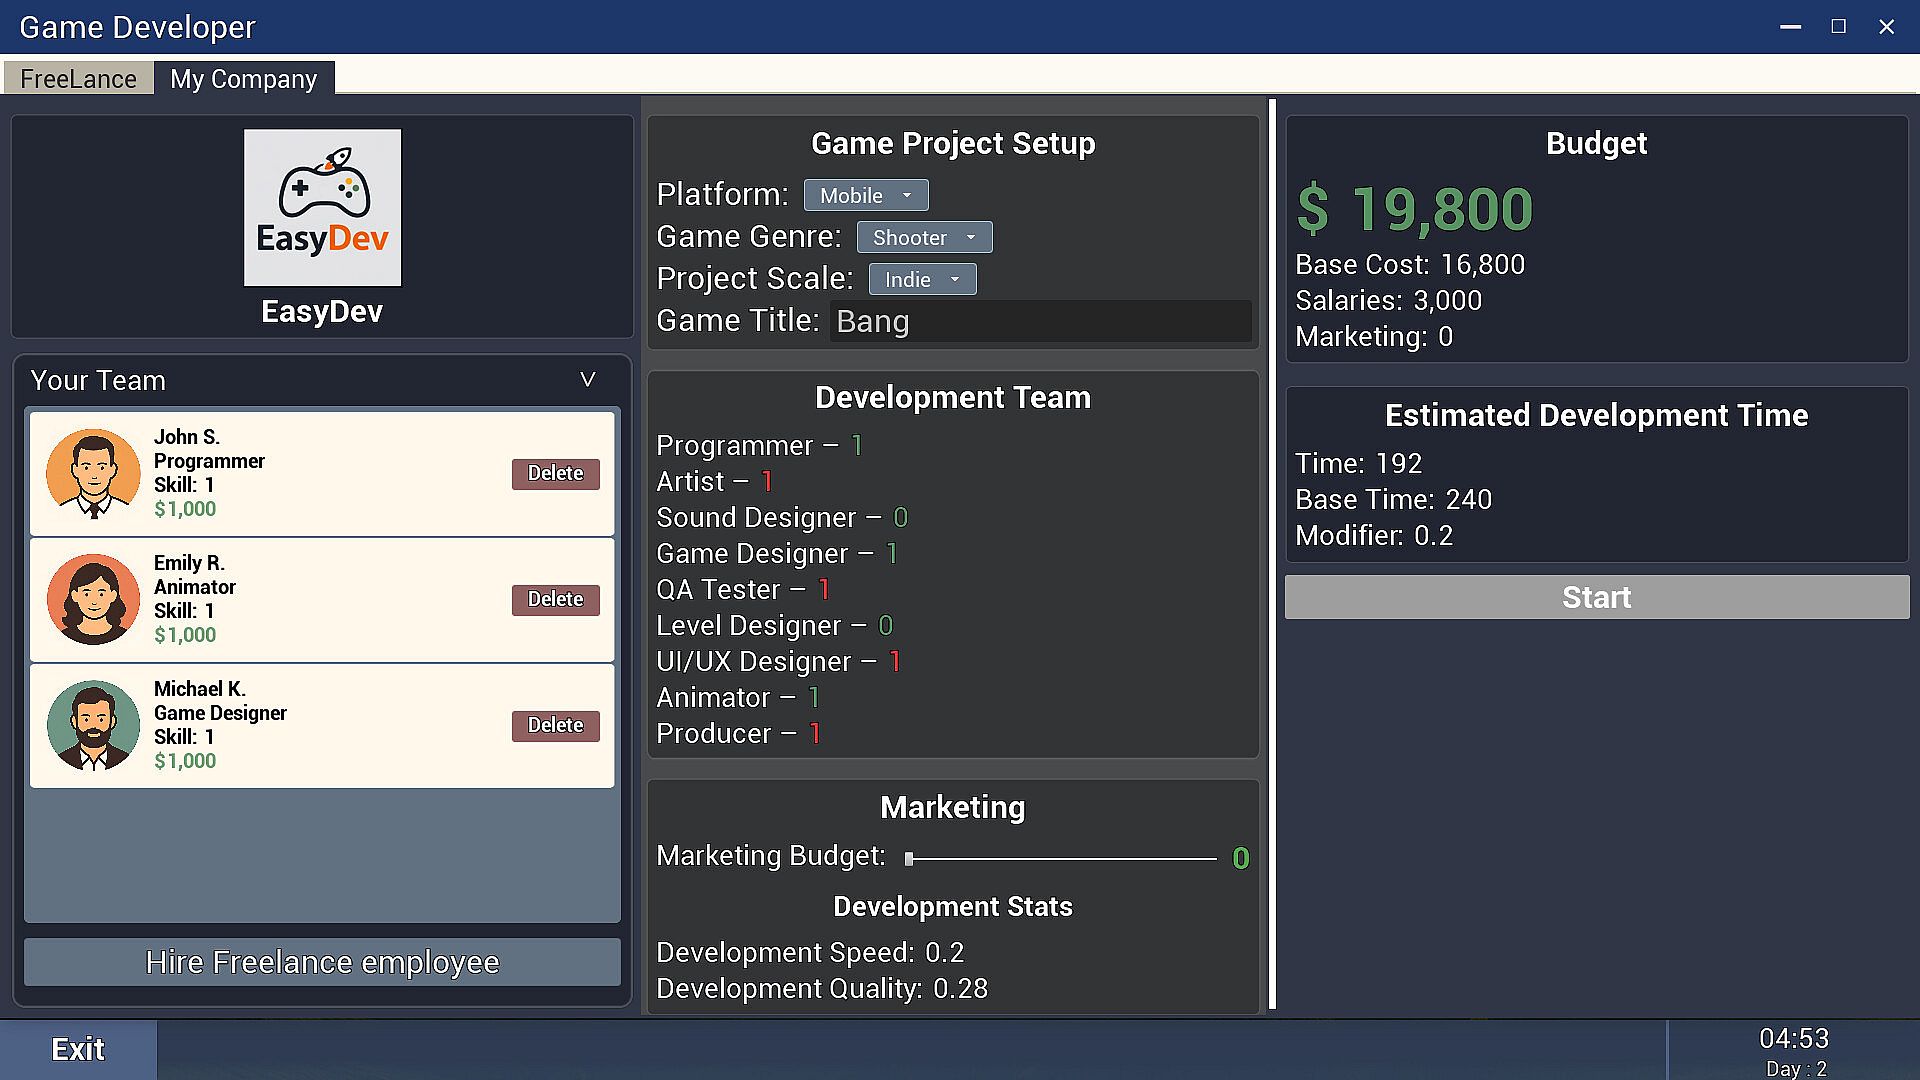Delete Michael K. from the team

click(x=555, y=725)
